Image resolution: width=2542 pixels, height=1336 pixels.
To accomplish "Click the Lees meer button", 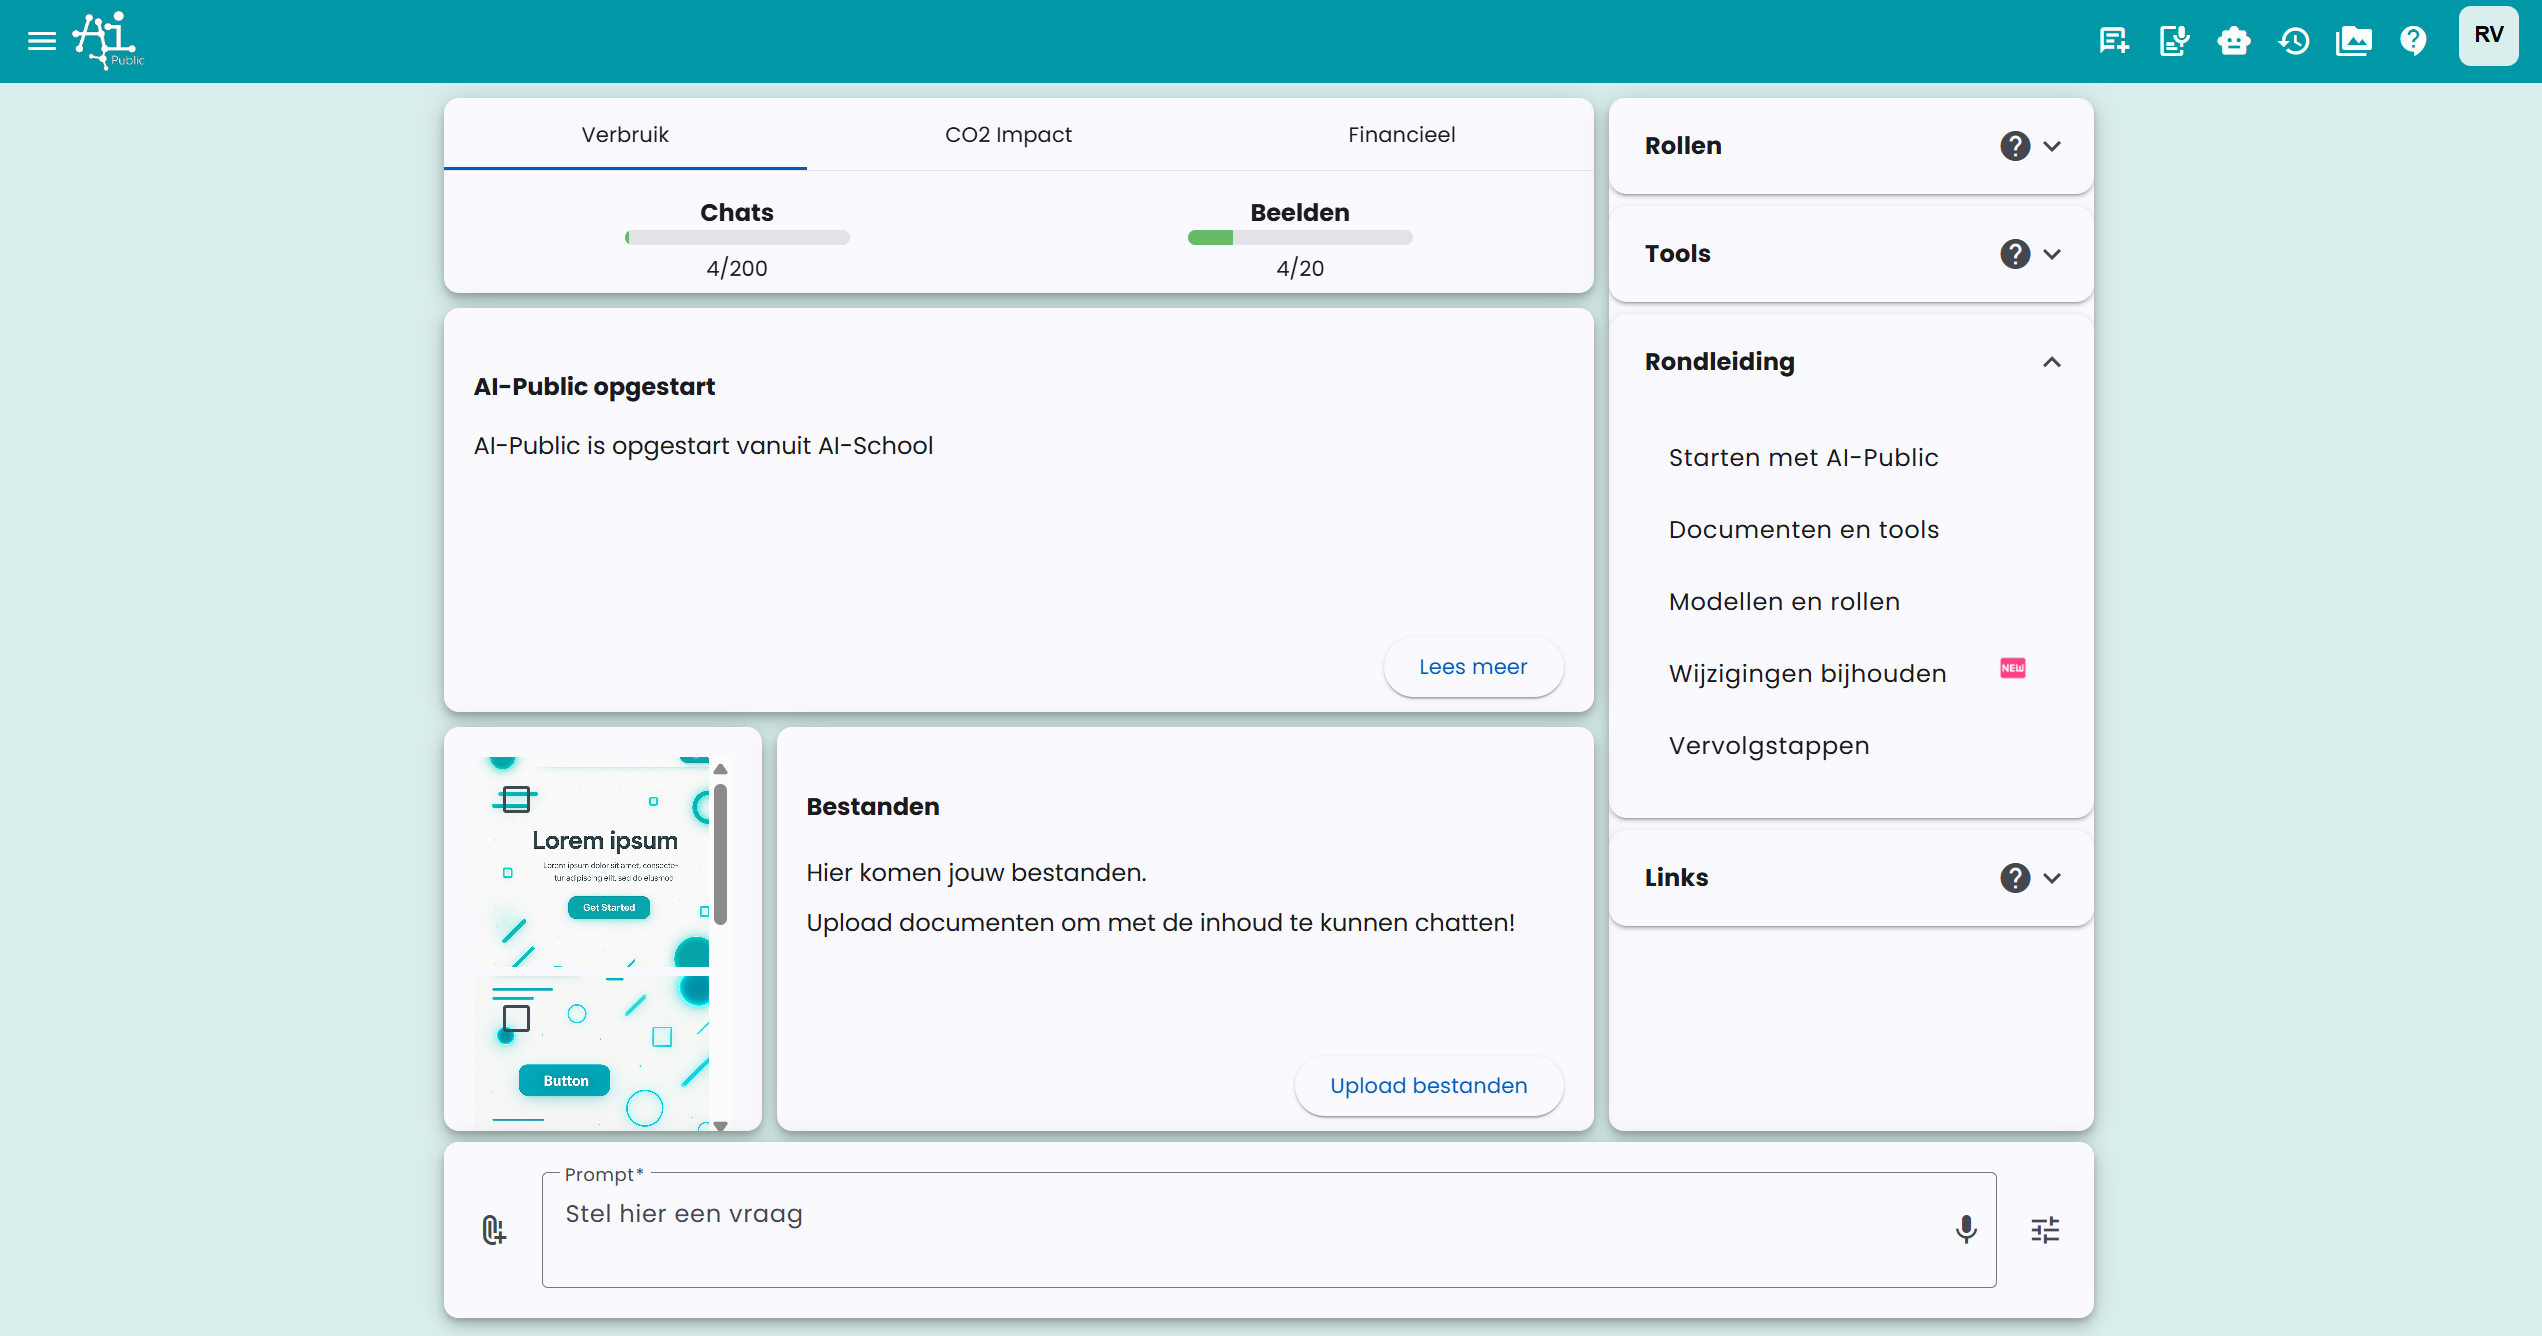I will [1472, 667].
